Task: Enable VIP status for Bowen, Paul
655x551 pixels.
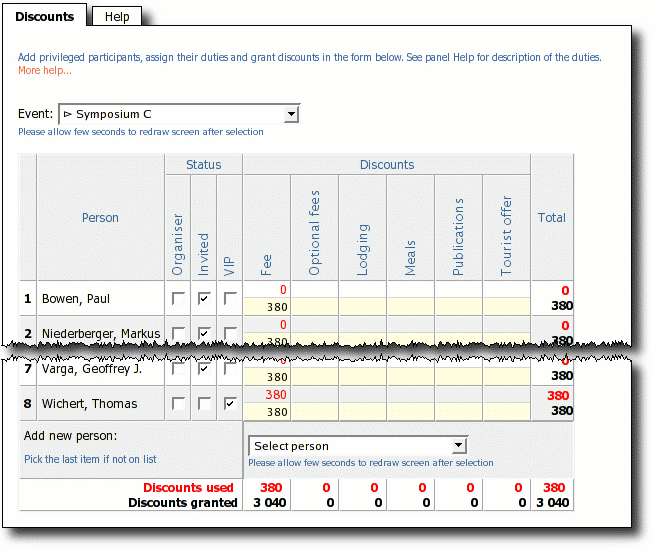Action: 229,299
